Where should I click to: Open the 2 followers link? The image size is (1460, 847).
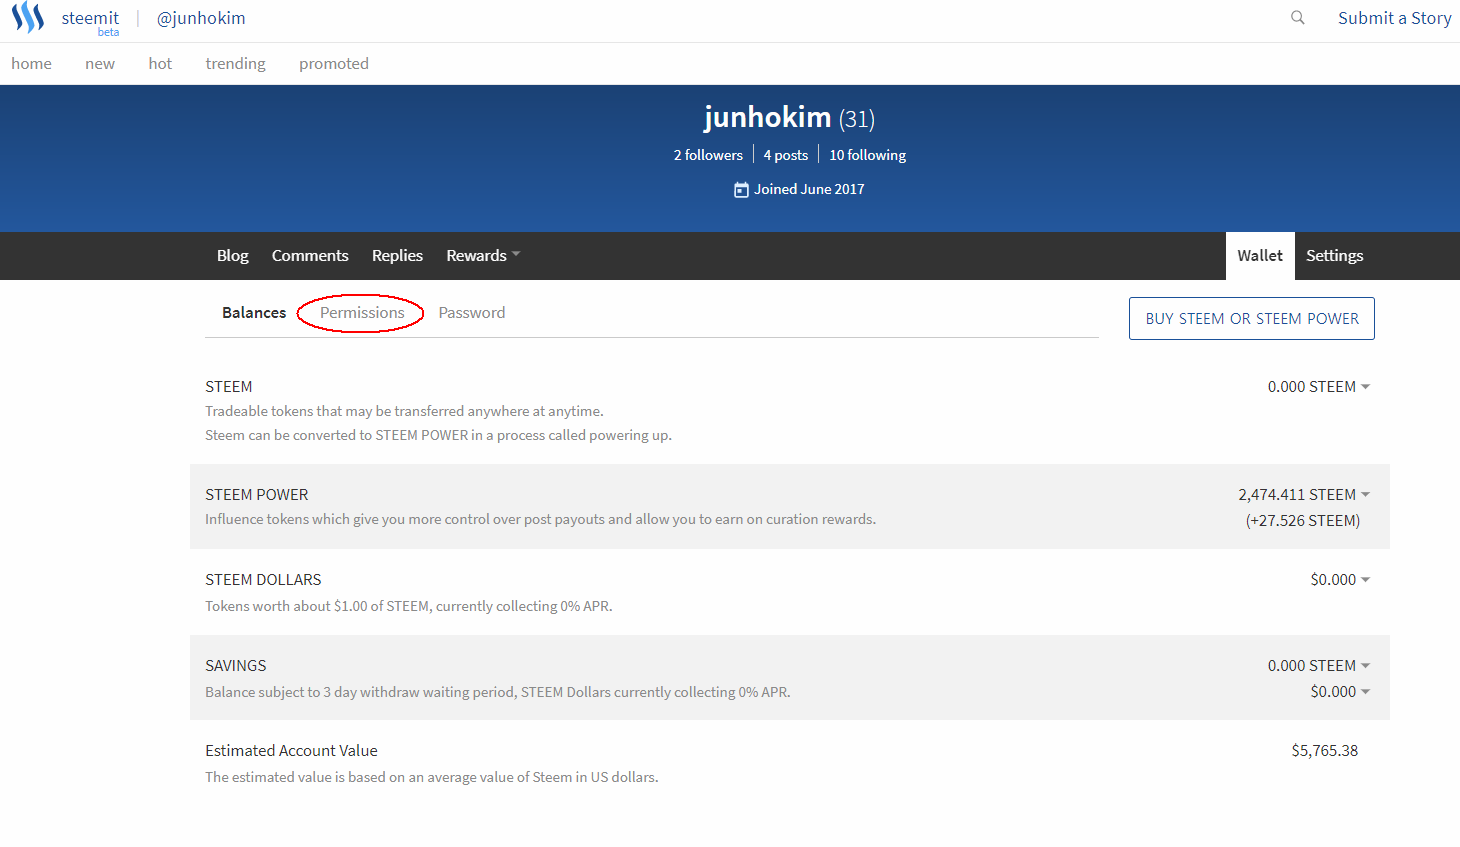pyautogui.click(x=708, y=155)
